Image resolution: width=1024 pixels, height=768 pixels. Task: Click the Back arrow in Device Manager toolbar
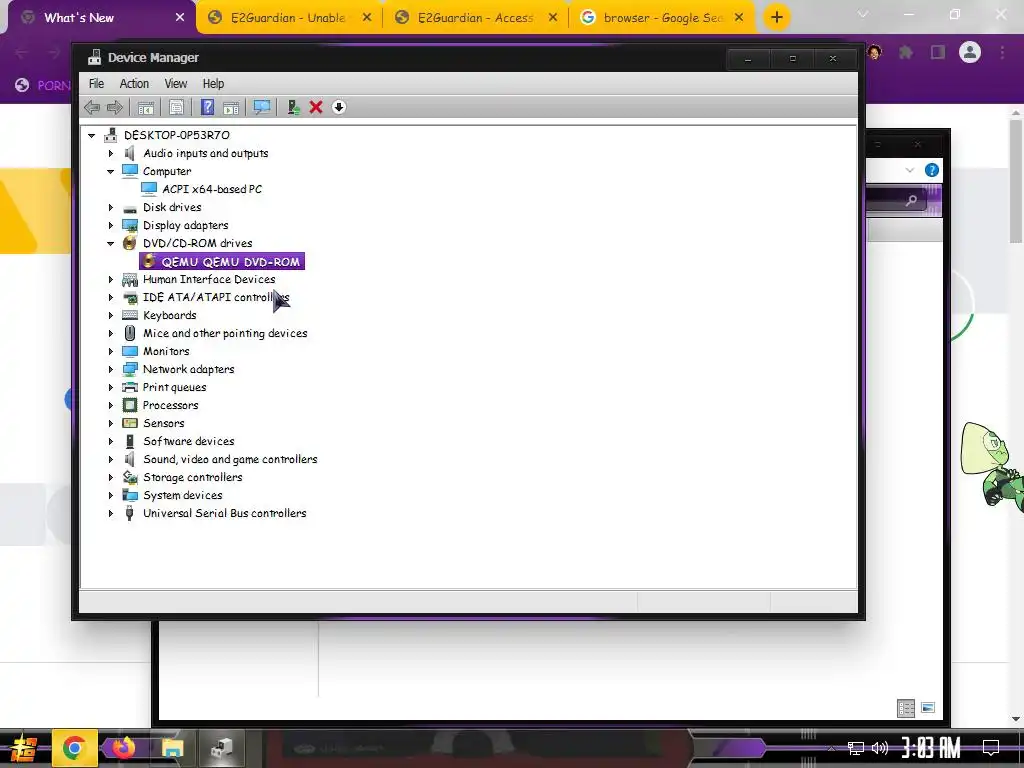coord(92,107)
